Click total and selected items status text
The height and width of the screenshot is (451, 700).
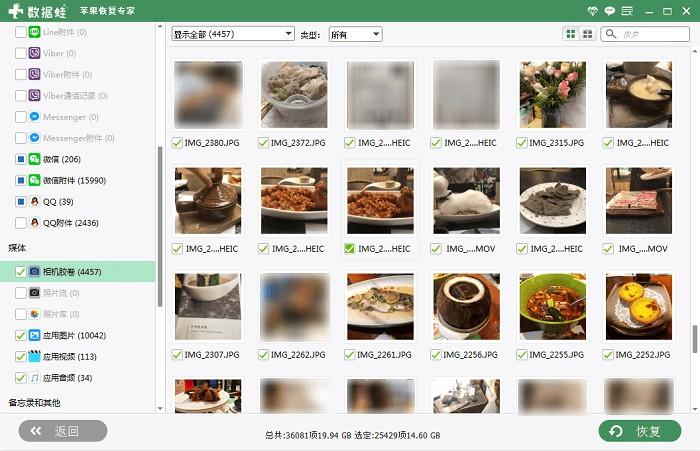tap(353, 435)
